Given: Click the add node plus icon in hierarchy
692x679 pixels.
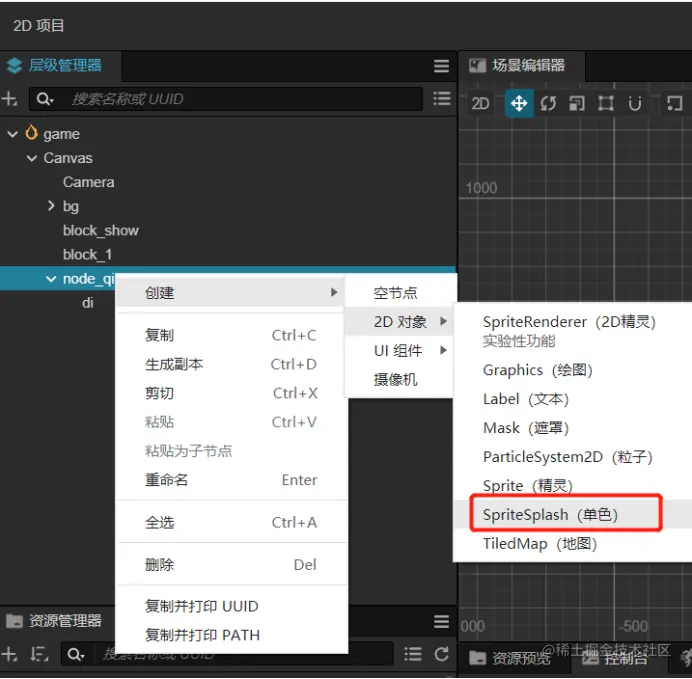Looking at the screenshot, I should 9,98.
